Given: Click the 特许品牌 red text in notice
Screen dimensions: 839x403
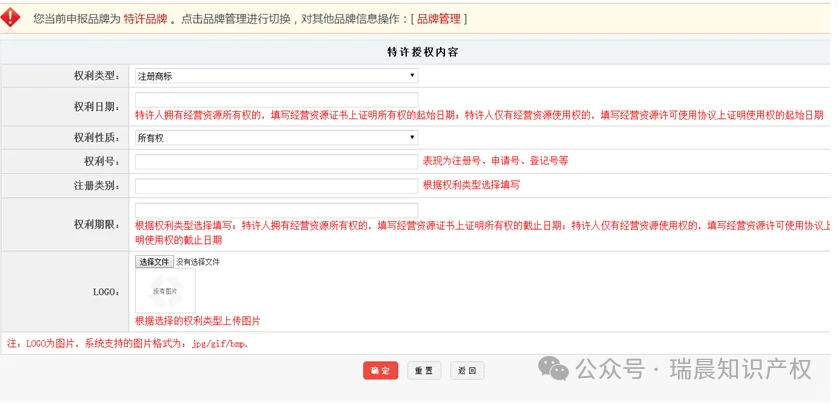Looking at the screenshot, I should coord(146,19).
